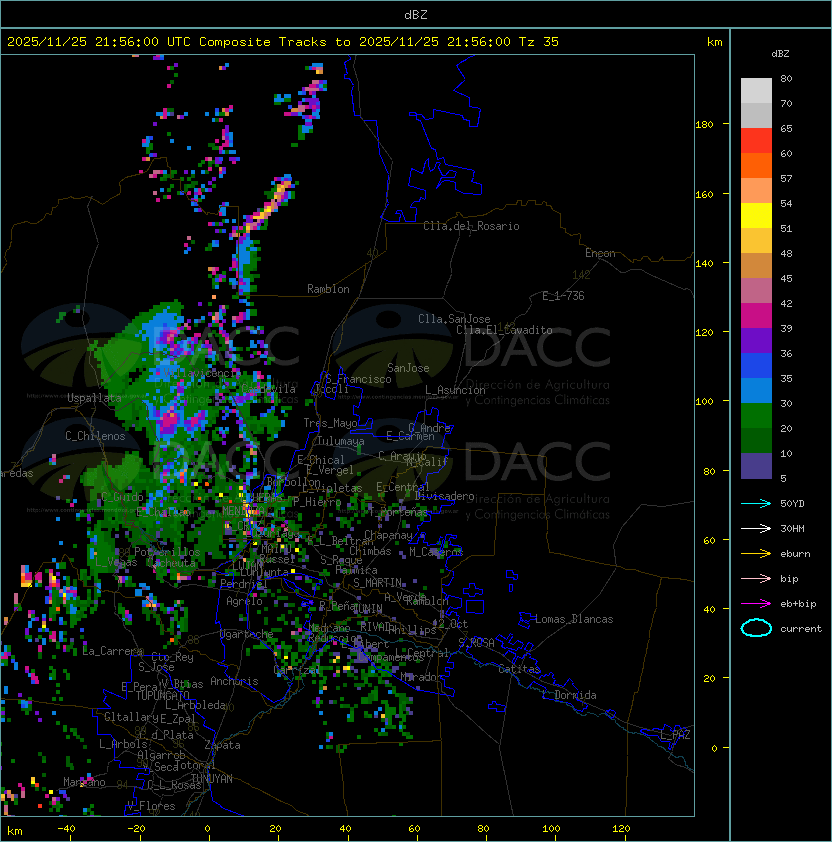Image resolution: width=832 pixels, height=842 pixels.
Task: Click the 'L_Dormida' map label
Action: click(569, 695)
